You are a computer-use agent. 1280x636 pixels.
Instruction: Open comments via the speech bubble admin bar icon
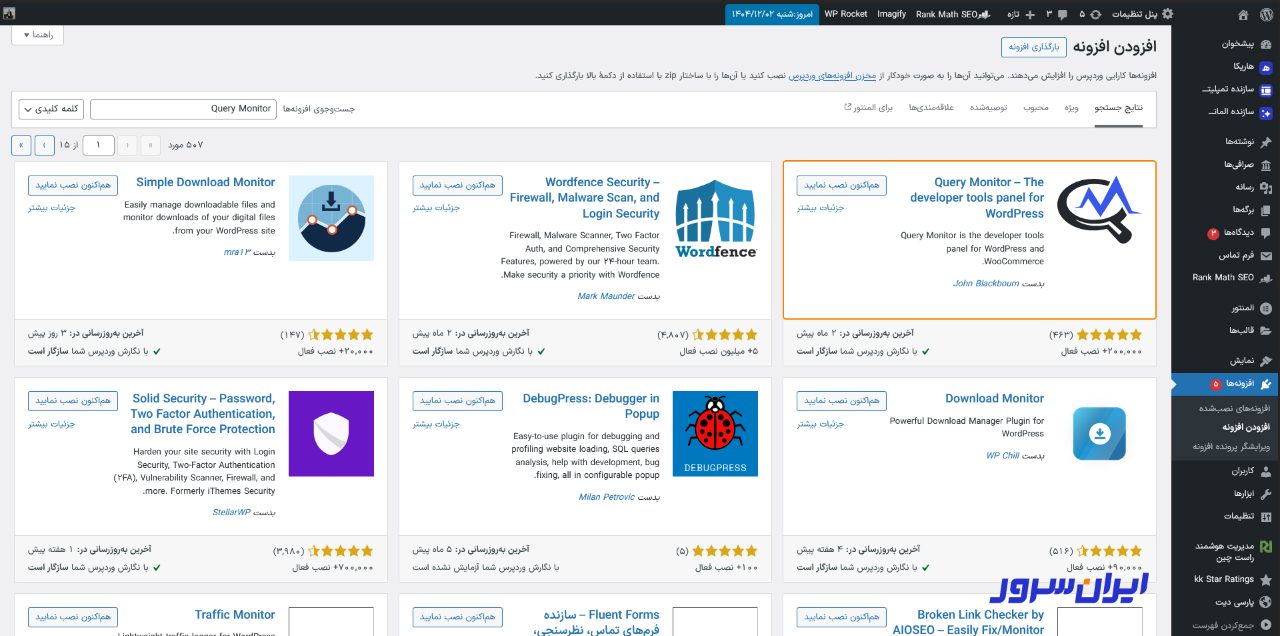(x=1063, y=14)
